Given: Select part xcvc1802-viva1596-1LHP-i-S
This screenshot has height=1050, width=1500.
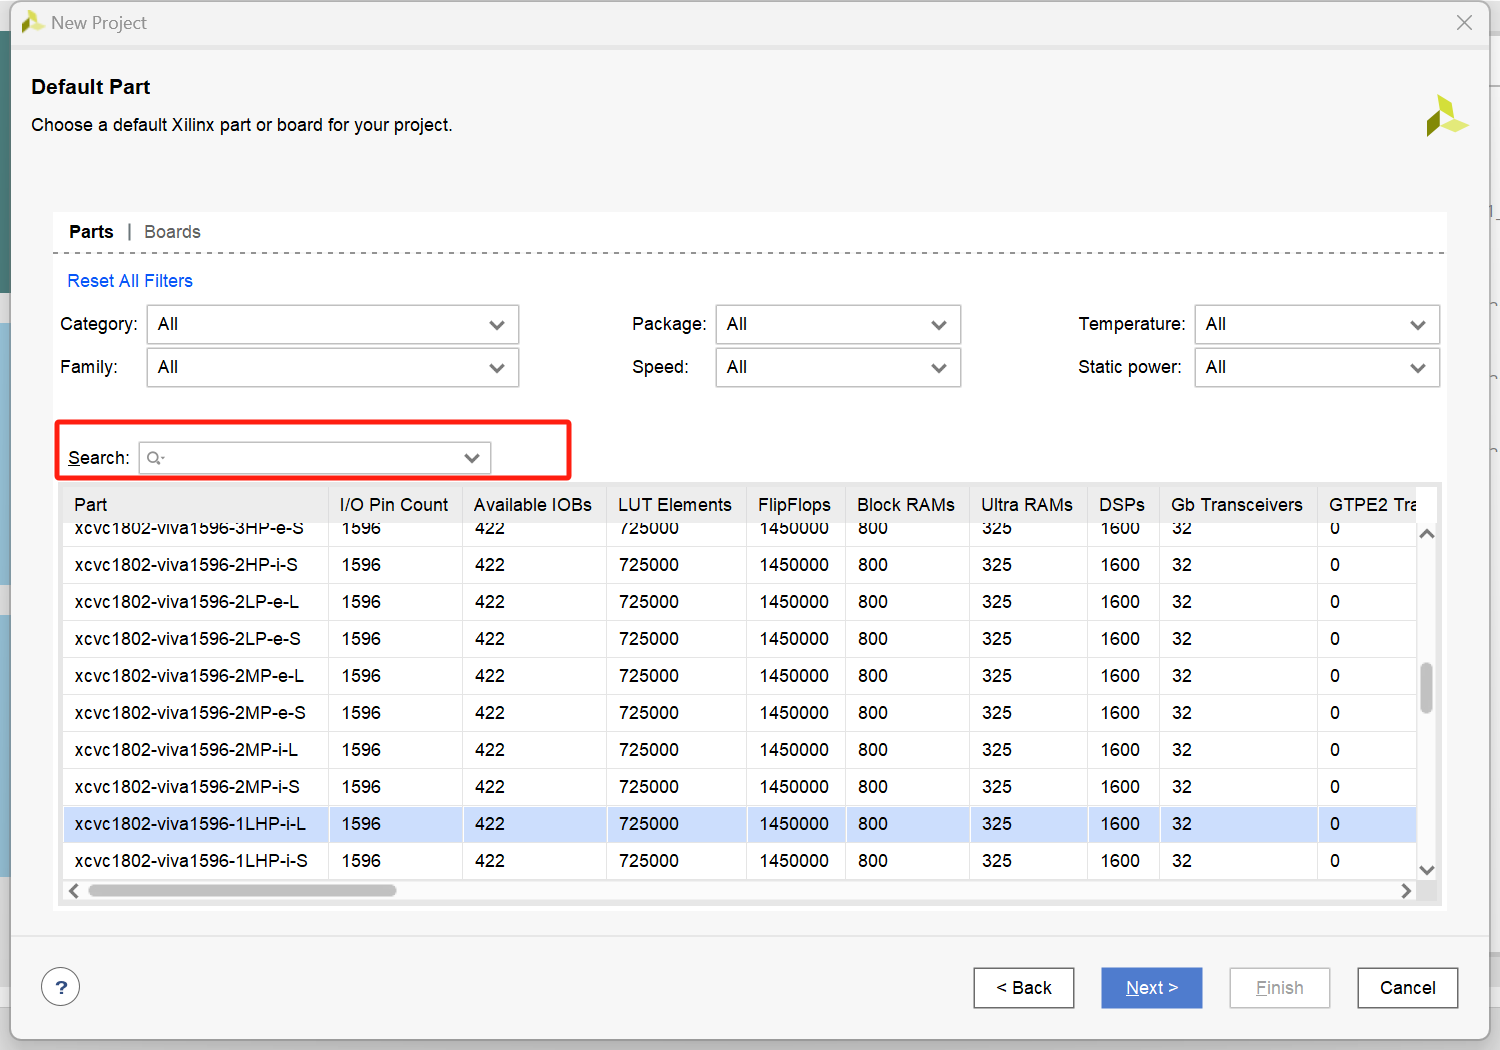Looking at the screenshot, I should (739, 861).
